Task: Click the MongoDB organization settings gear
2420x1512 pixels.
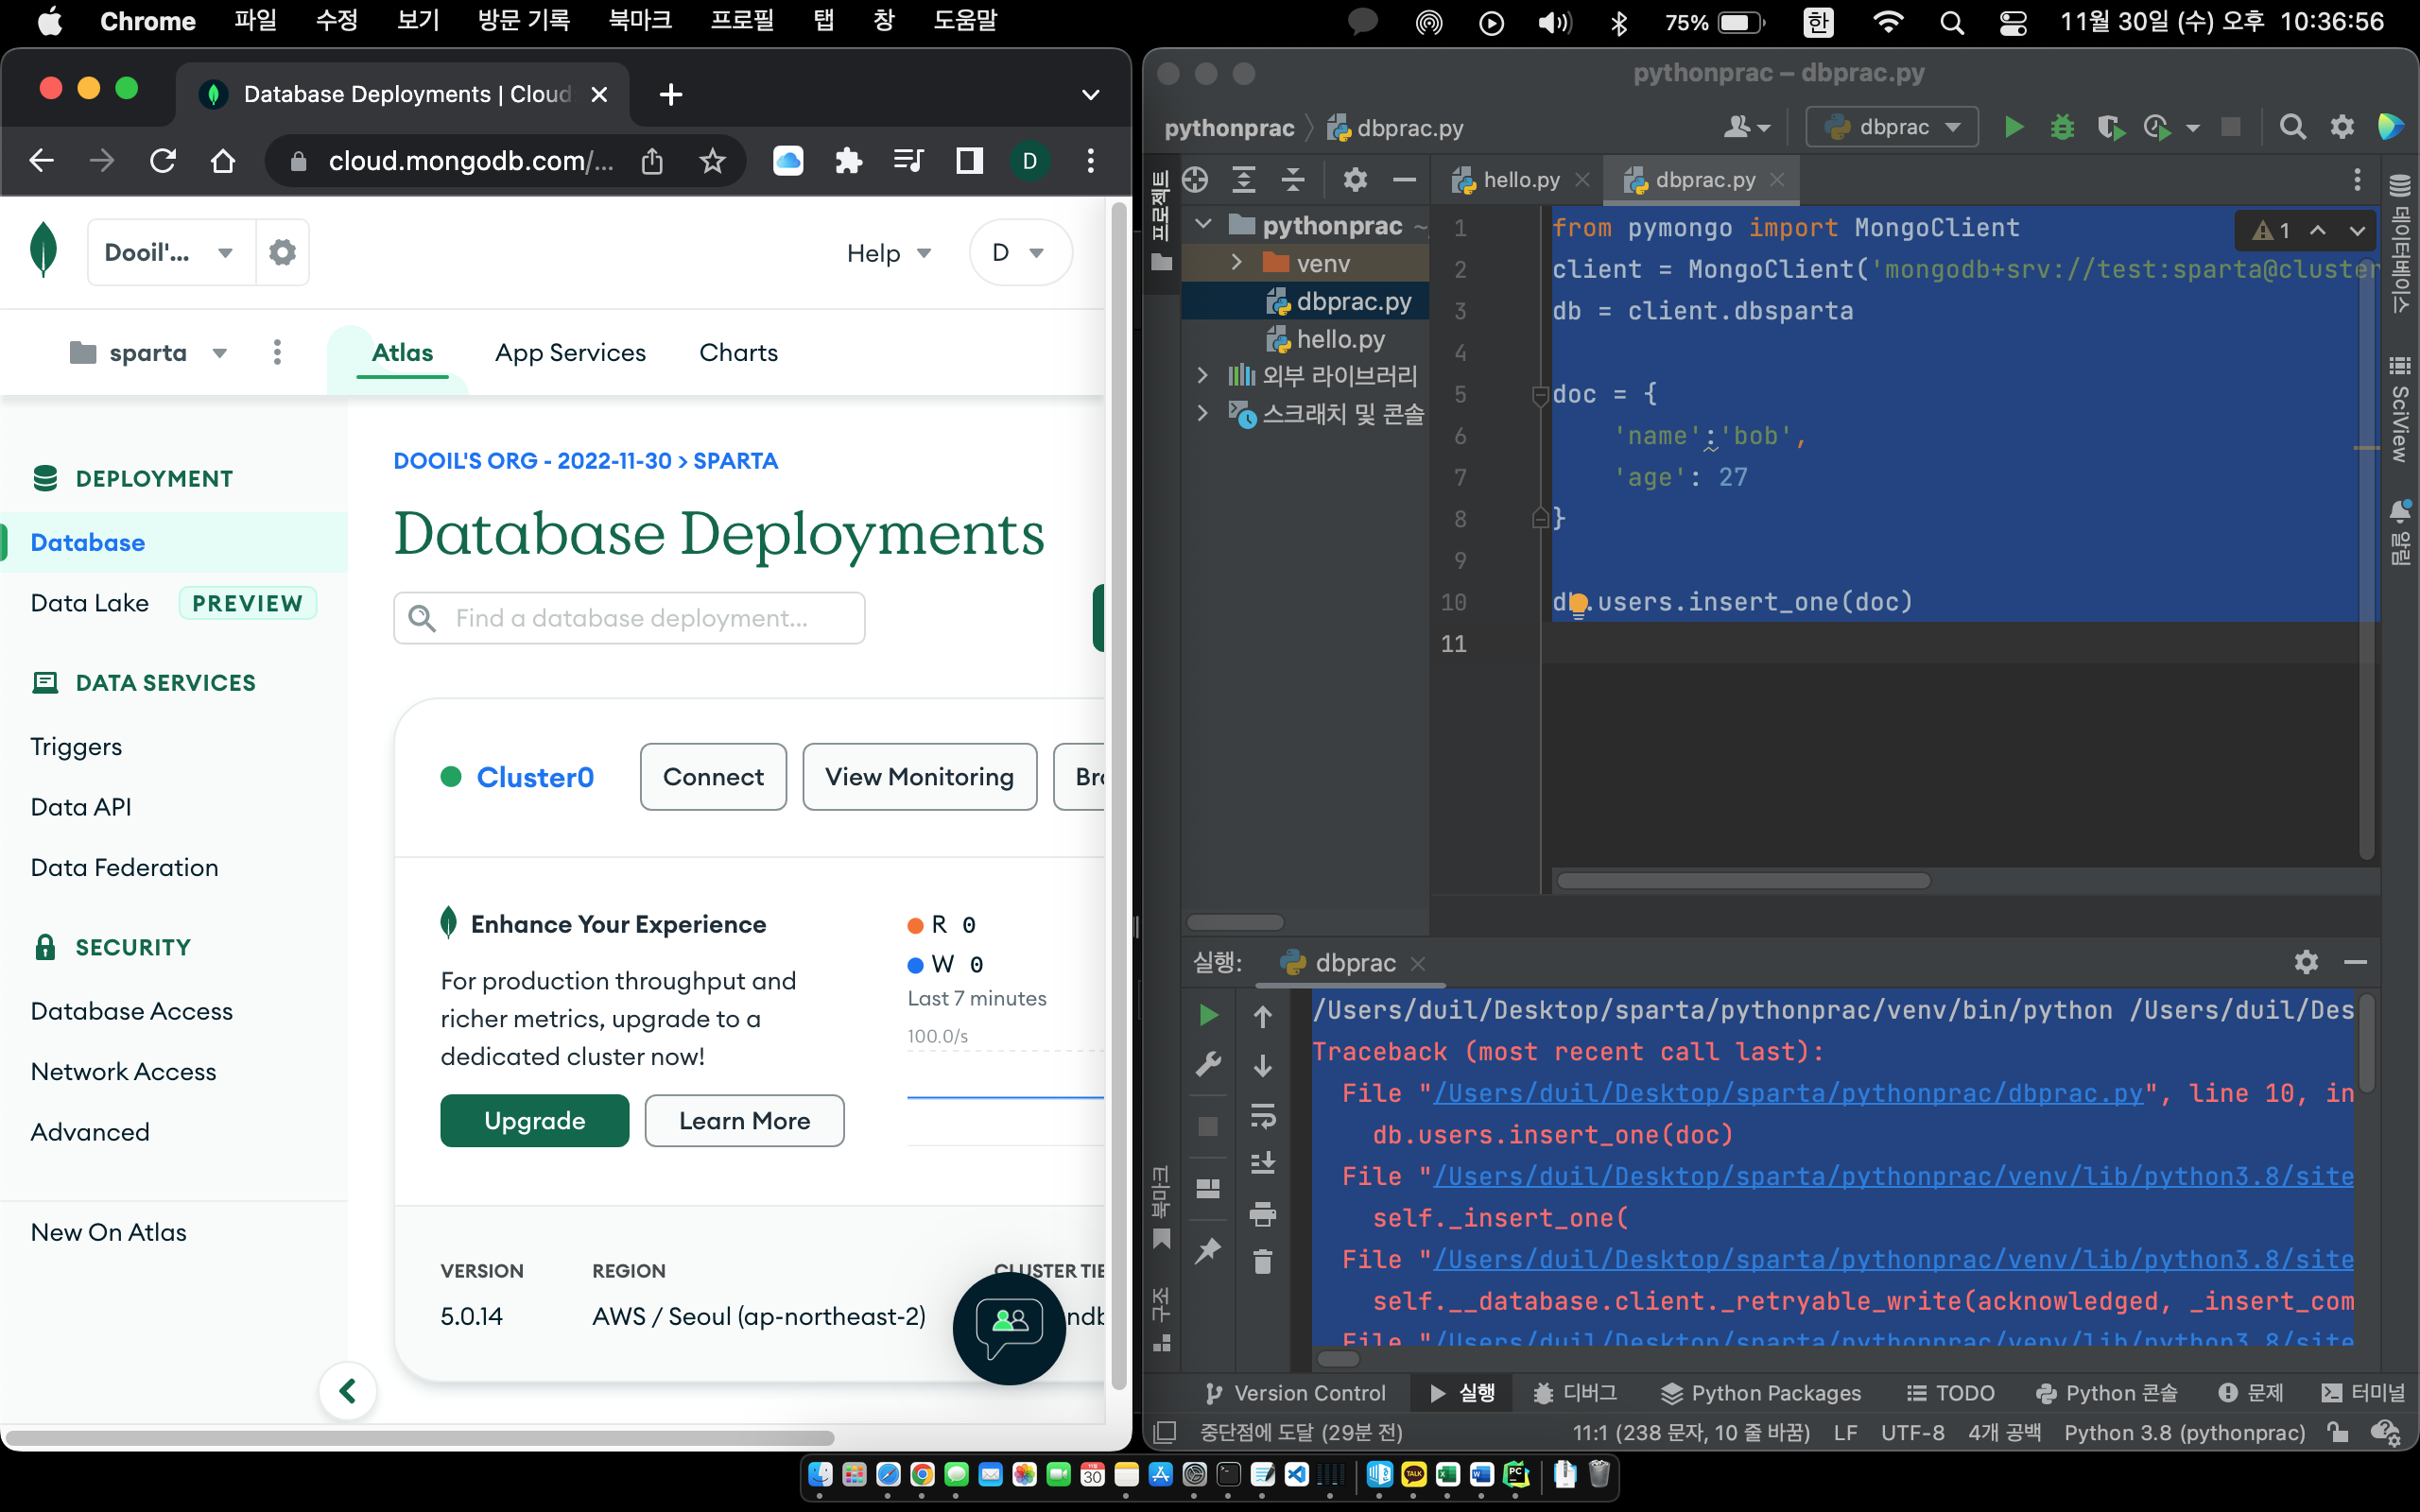Action: pos(283,252)
